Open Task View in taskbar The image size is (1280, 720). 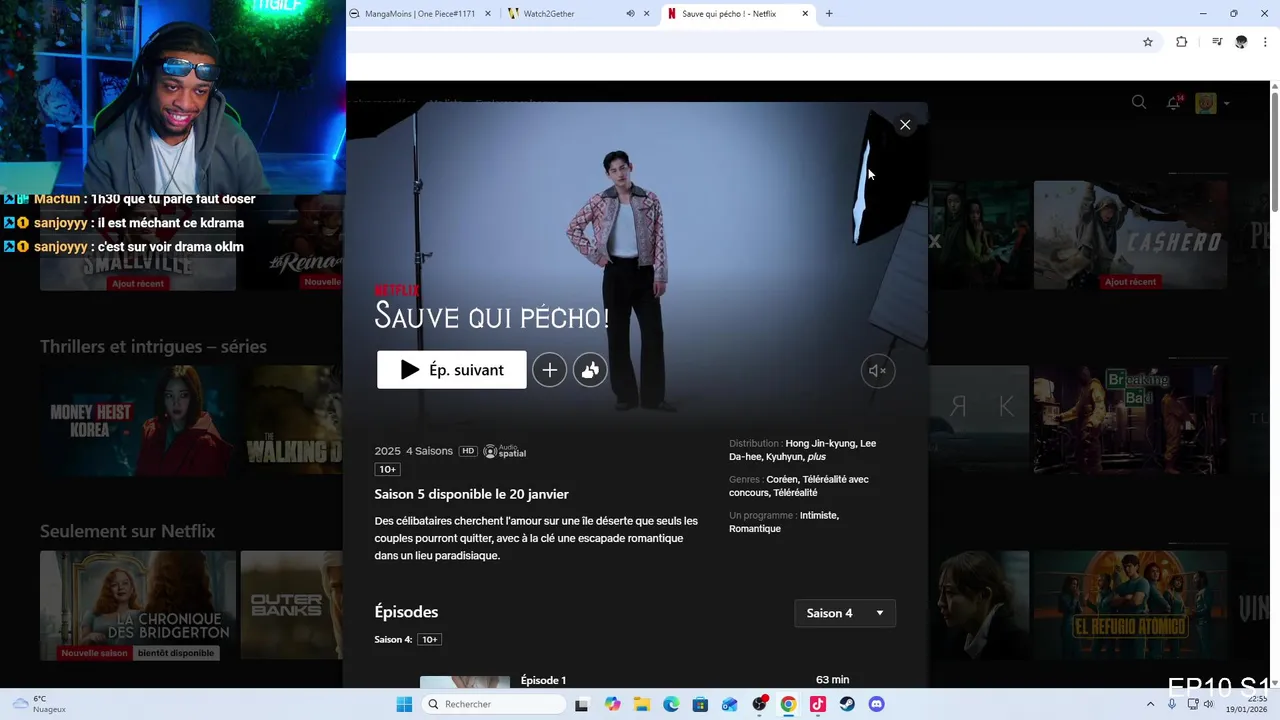(x=582, y=704)
